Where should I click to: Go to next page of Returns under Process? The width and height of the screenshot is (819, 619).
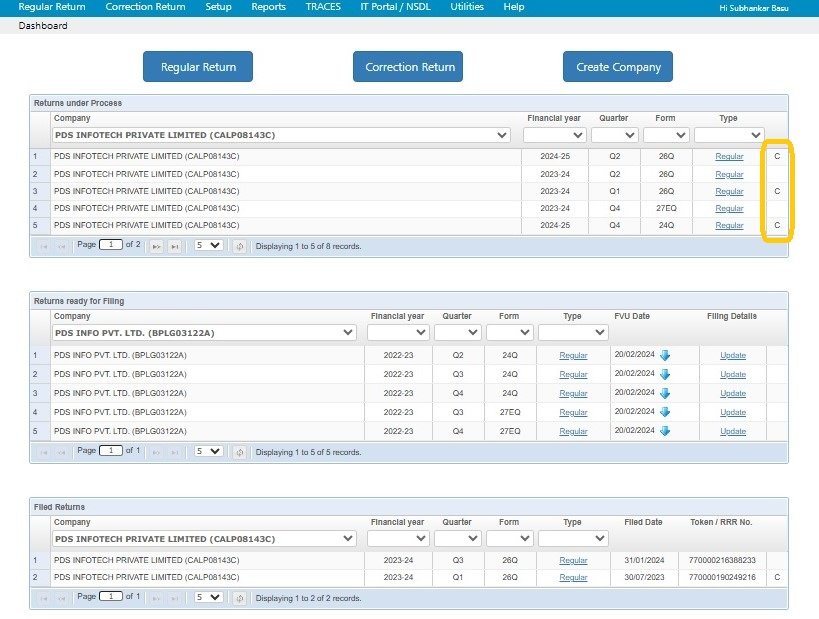click(155, 245)
